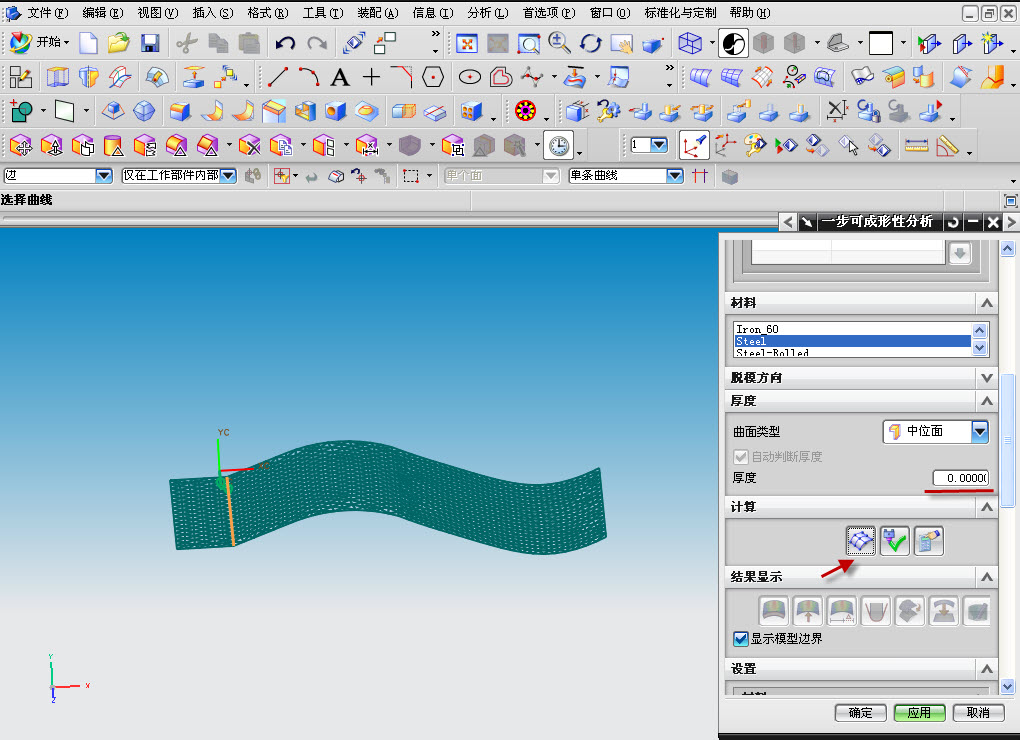Viewport: 1020px width, 740px height.
Task: Click material list scroll up arrow
Action: [980, 330]
